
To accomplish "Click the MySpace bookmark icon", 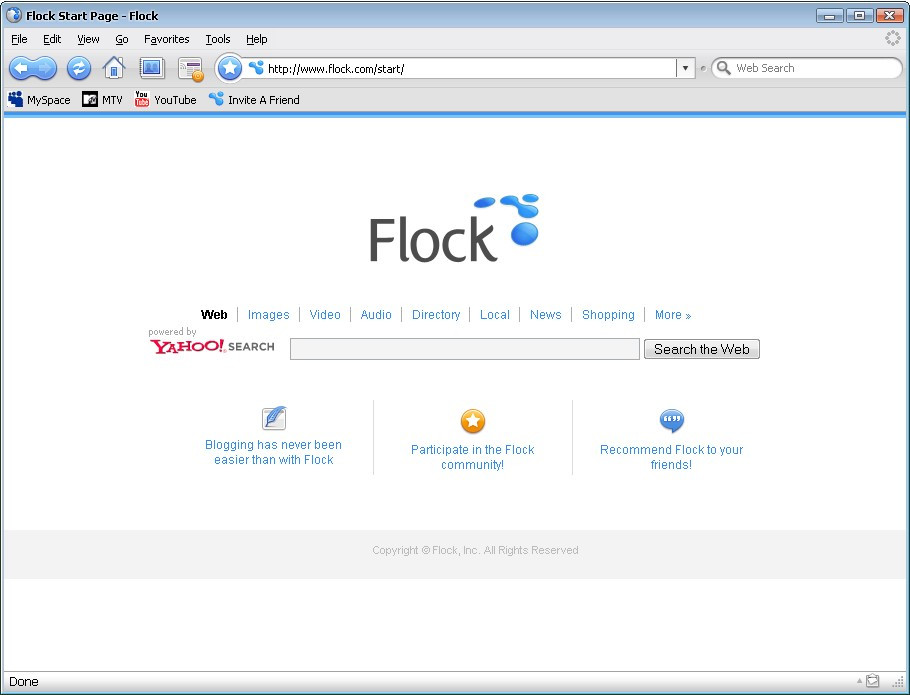I will [x=16, y=99].
